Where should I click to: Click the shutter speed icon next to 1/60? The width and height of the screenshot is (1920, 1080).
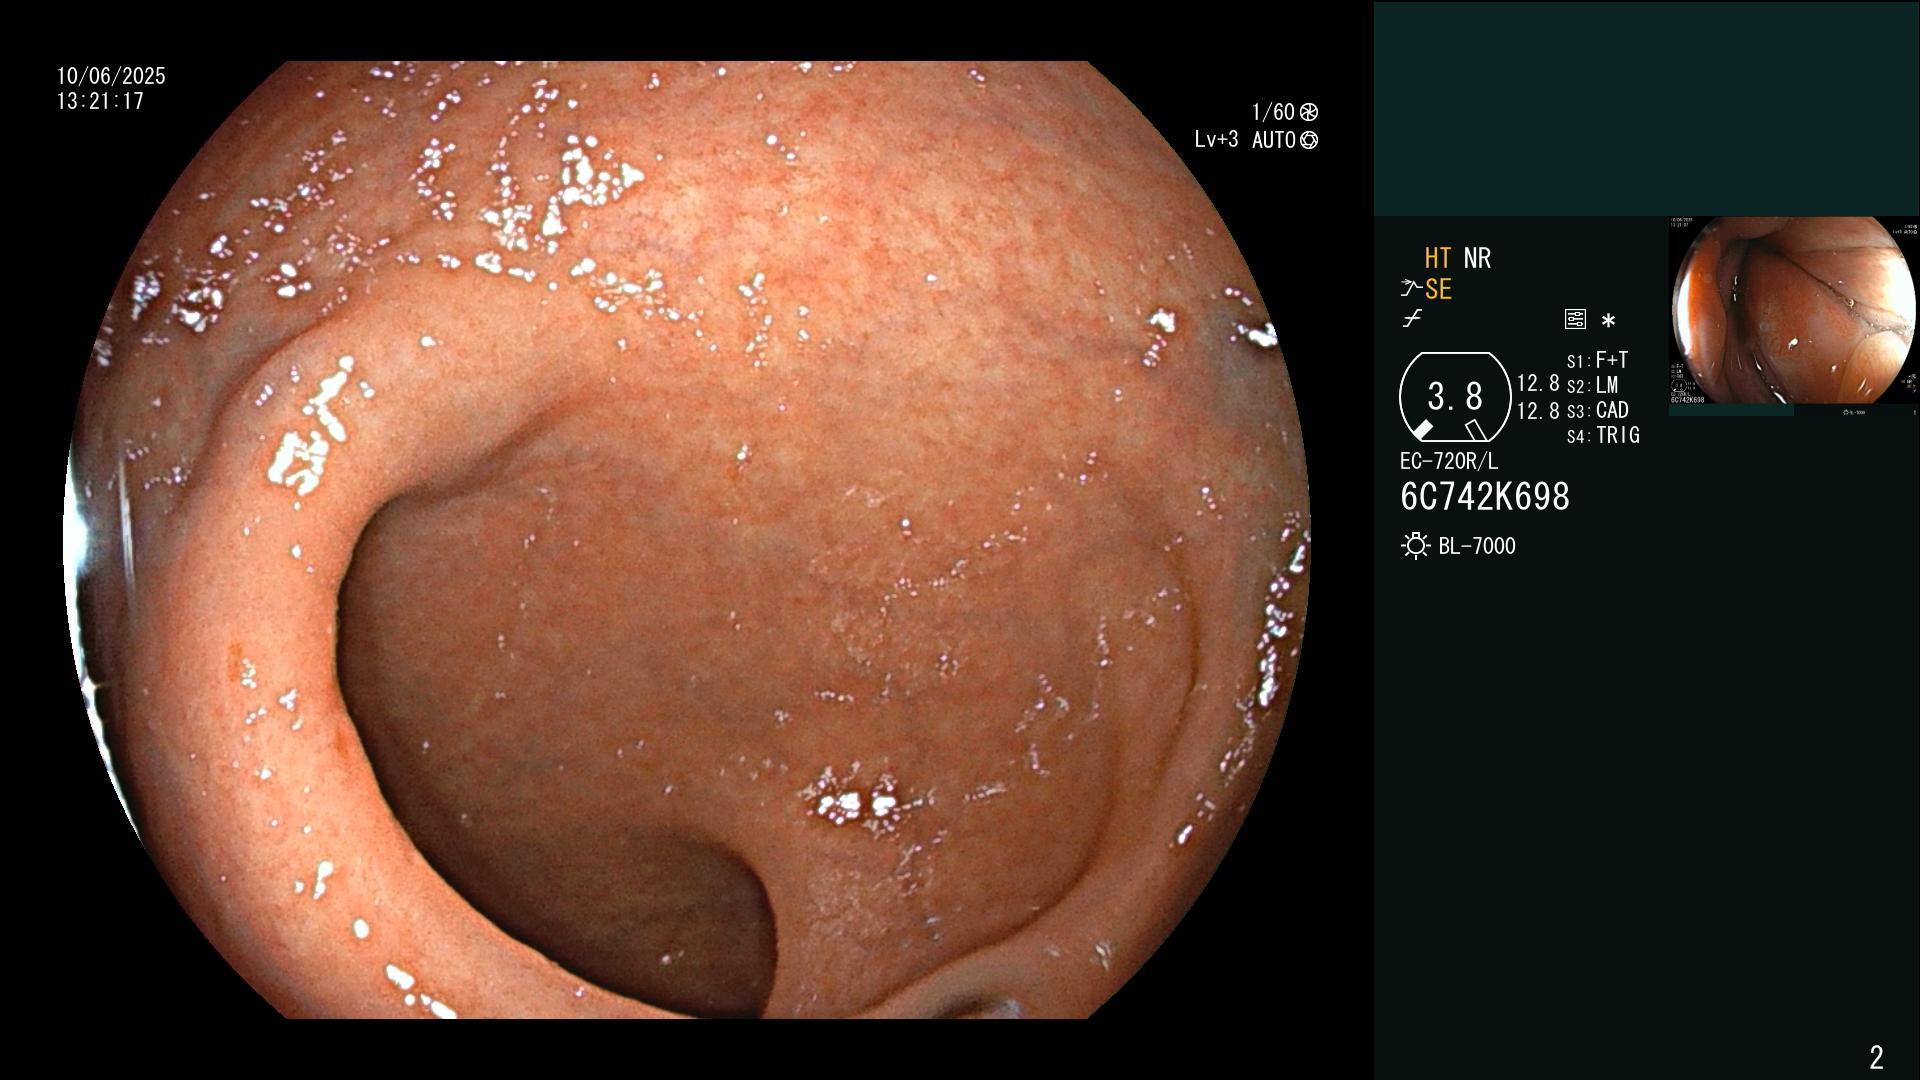point(1309,112)
